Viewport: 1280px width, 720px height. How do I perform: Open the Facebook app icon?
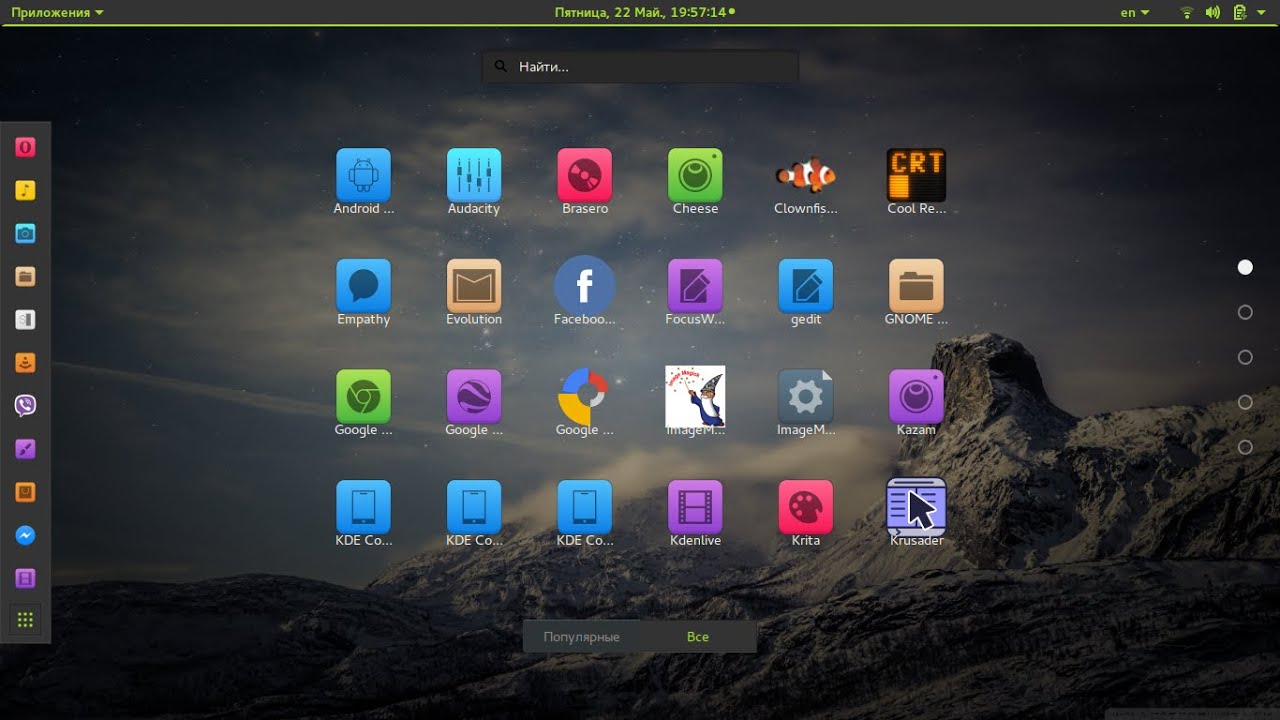584,286
